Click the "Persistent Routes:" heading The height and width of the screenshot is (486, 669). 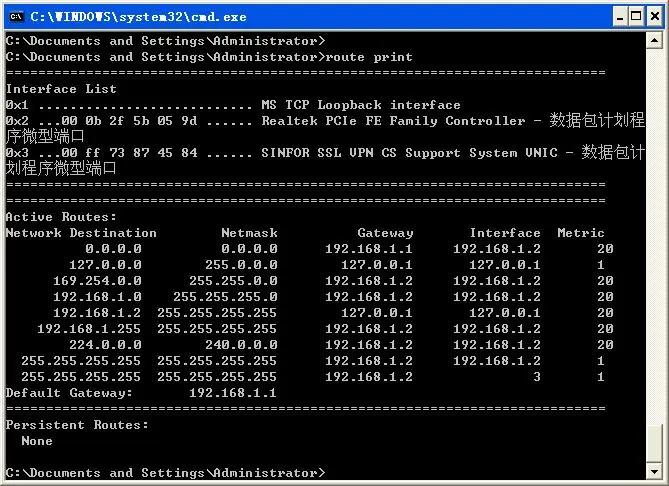tap(77, 425)
